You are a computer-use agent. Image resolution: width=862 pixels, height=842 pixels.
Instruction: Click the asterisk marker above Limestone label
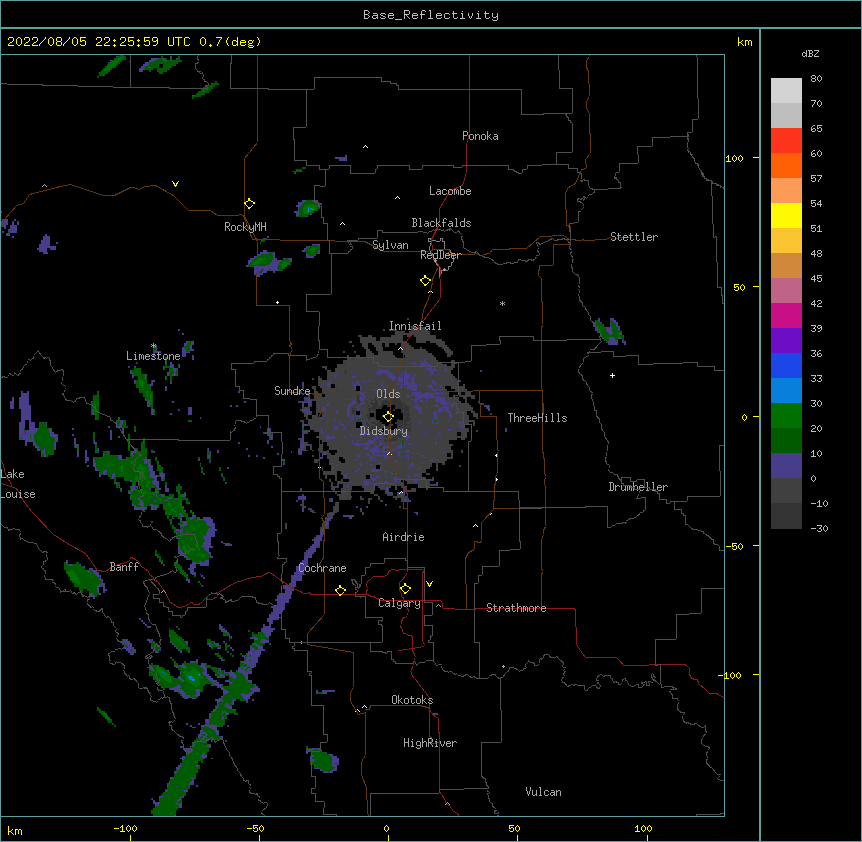(154, 346)
